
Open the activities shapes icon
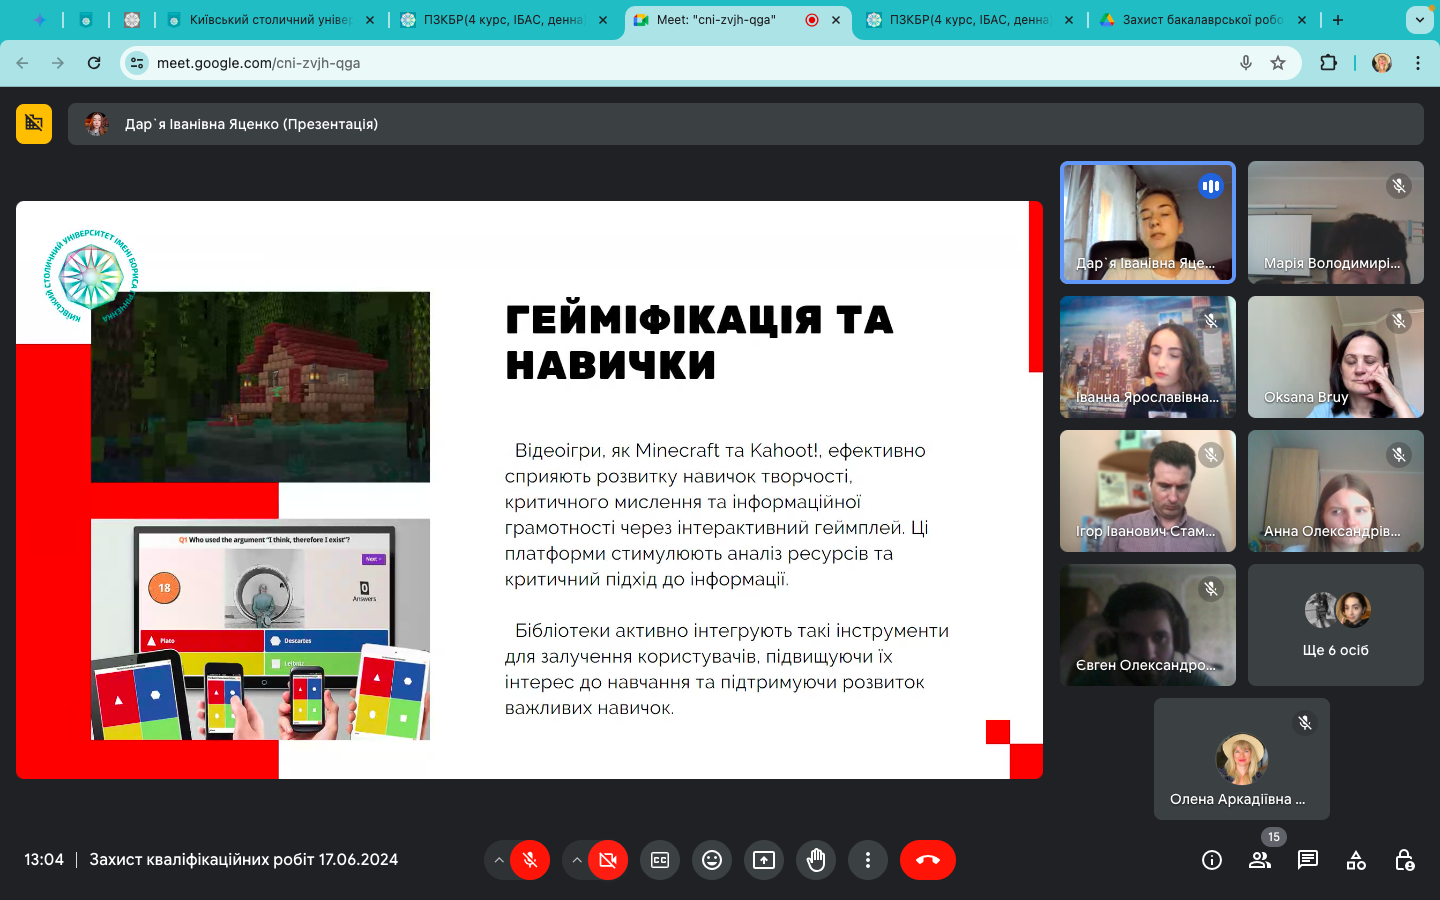pyautogui.click(x=1356, y=860)
